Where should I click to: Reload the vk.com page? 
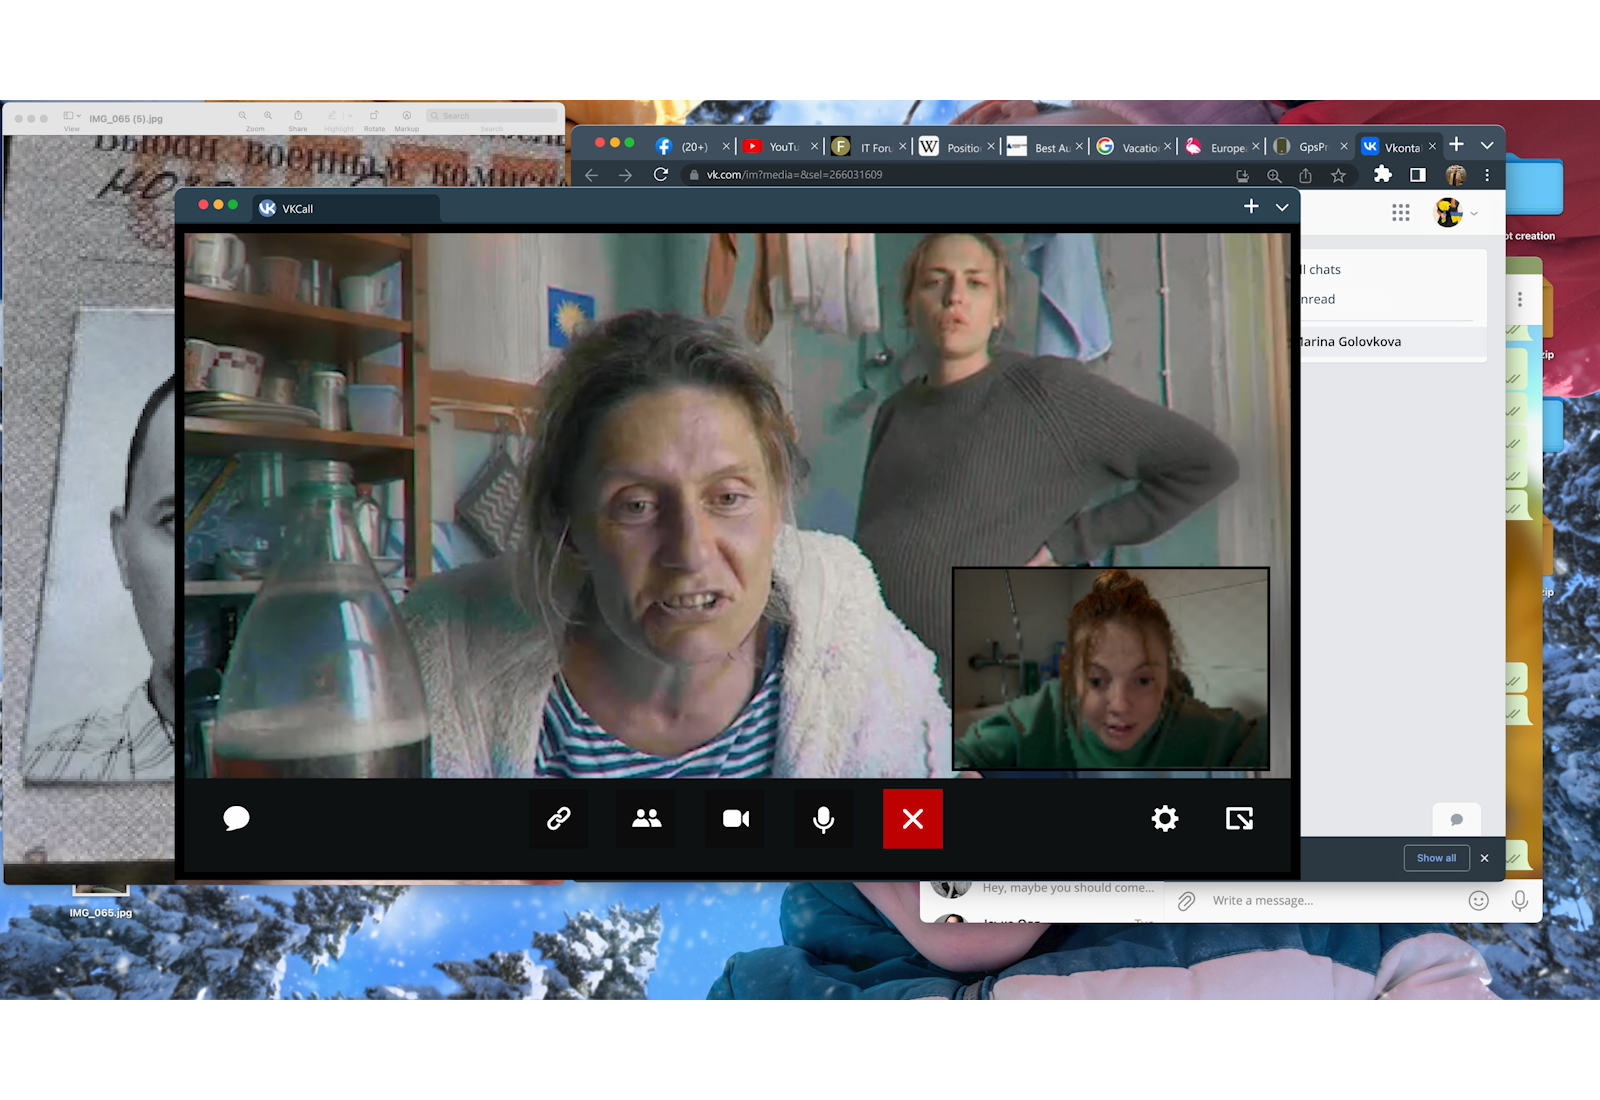(x=660, y=174)
